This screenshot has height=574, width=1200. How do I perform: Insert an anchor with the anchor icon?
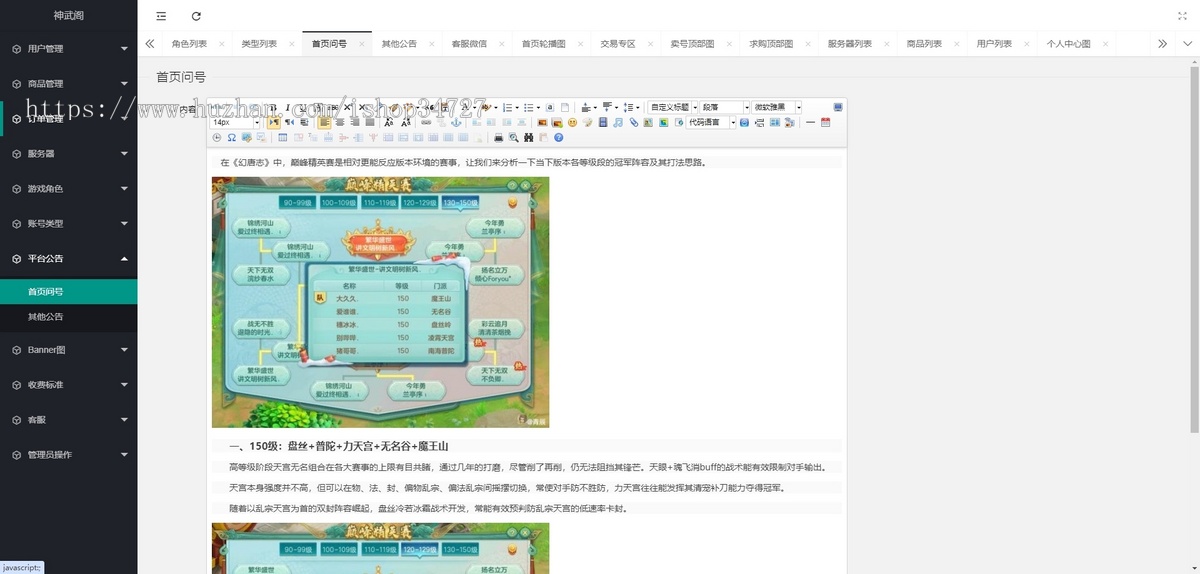coord(457,122)
